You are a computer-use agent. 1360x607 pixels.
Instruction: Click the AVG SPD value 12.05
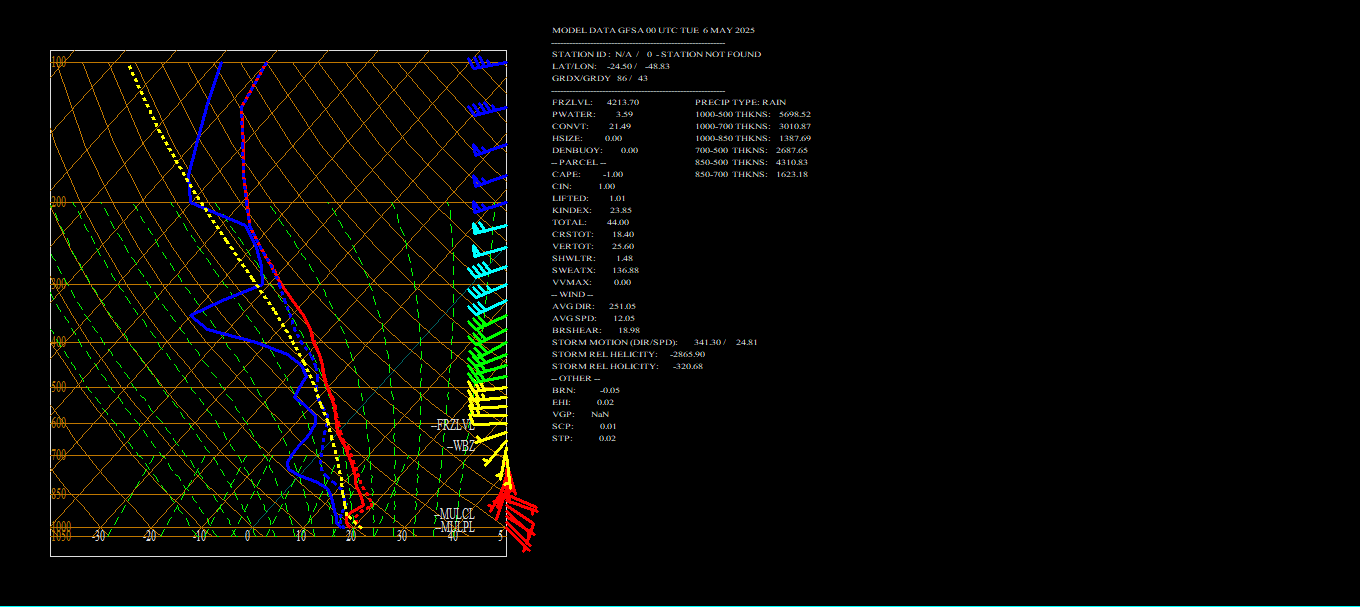623,318
